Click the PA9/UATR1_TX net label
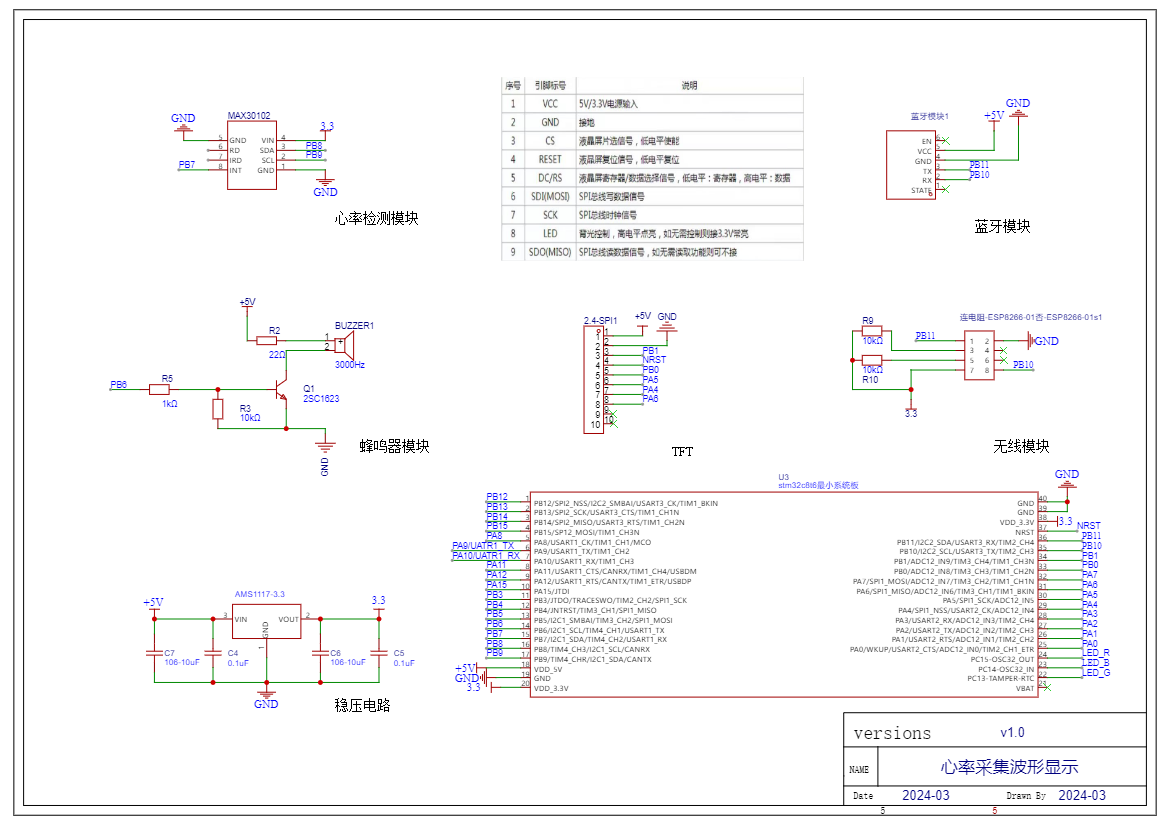 (x=483, y=545)
